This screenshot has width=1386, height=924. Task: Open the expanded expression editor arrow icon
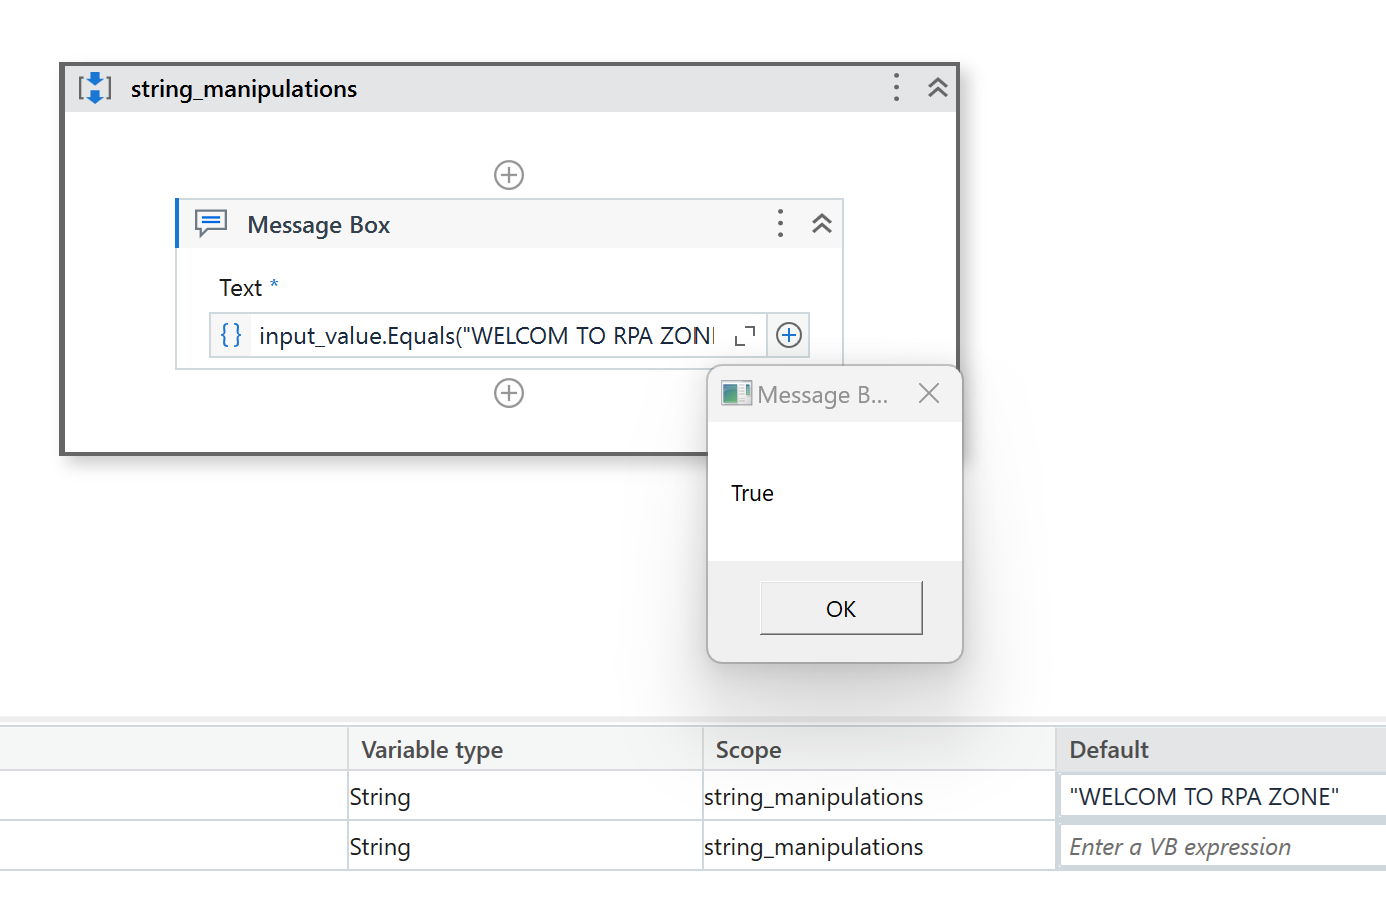(744, 336)
